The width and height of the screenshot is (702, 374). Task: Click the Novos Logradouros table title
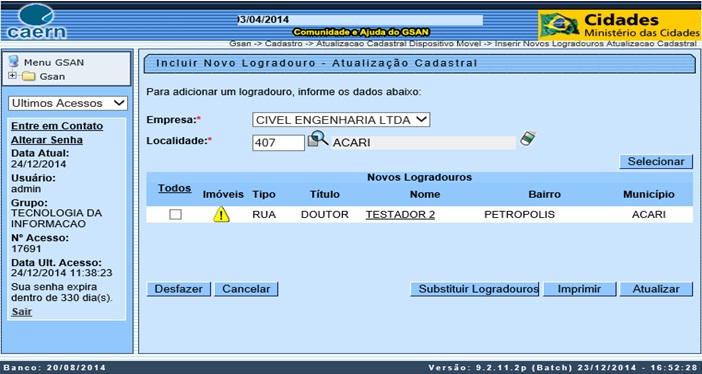(x=419, y=177)
